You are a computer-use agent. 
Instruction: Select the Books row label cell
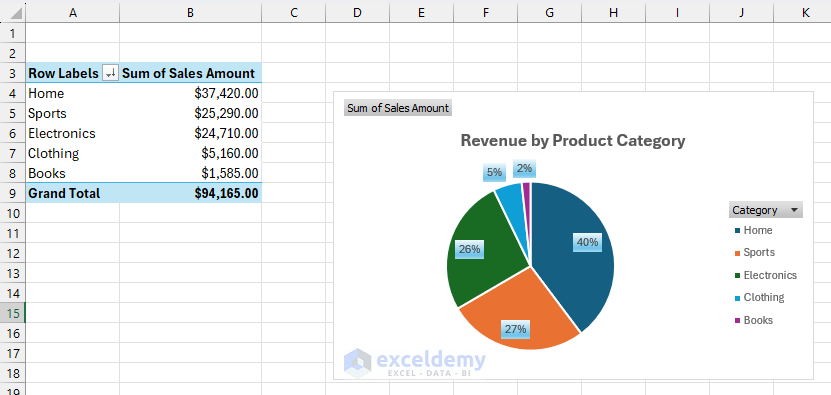pyautogui.click(x=73, y=173)
